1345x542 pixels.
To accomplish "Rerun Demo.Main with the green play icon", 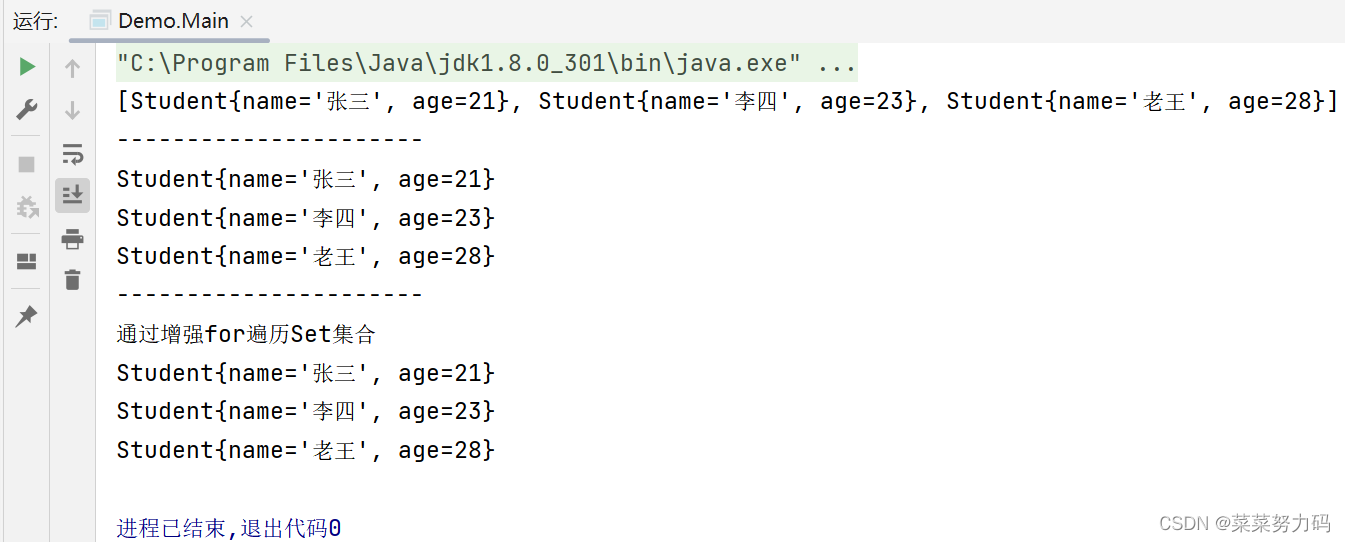I will pyautogui.click(x=27, y=67).
